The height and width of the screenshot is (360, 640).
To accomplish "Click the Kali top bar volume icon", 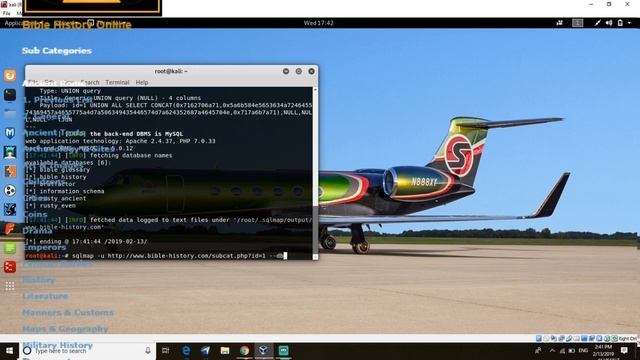I will point(609,23).
